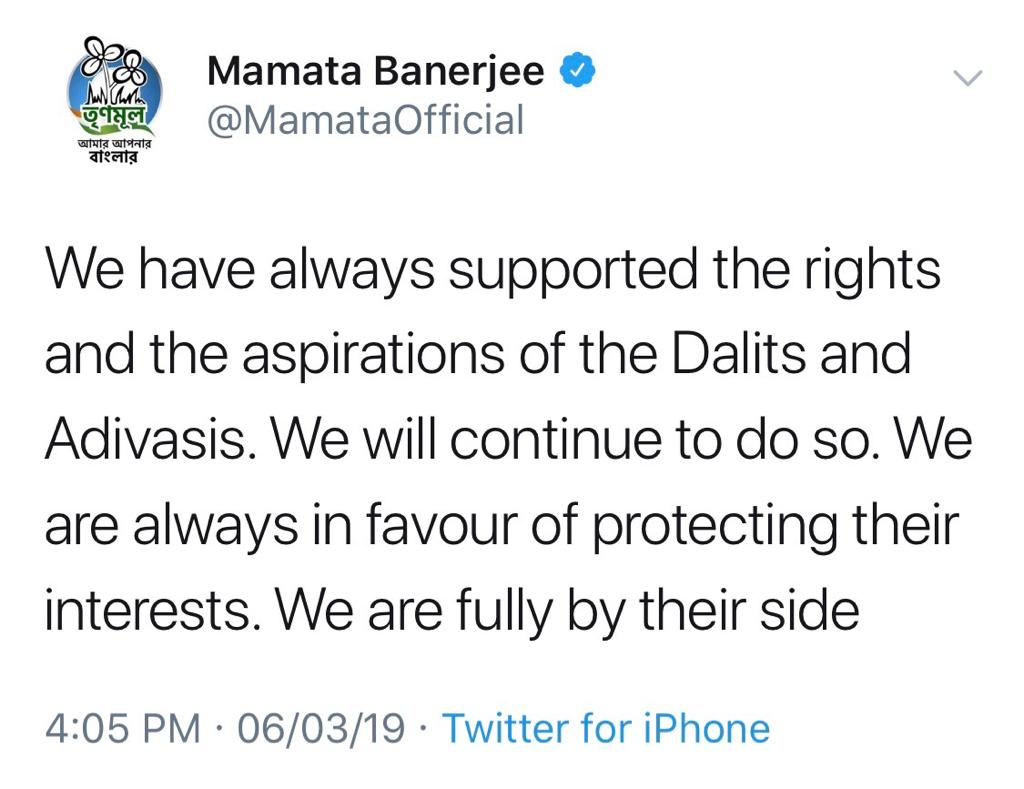Click the Bengali tagline below the logo

click(114, 150)
